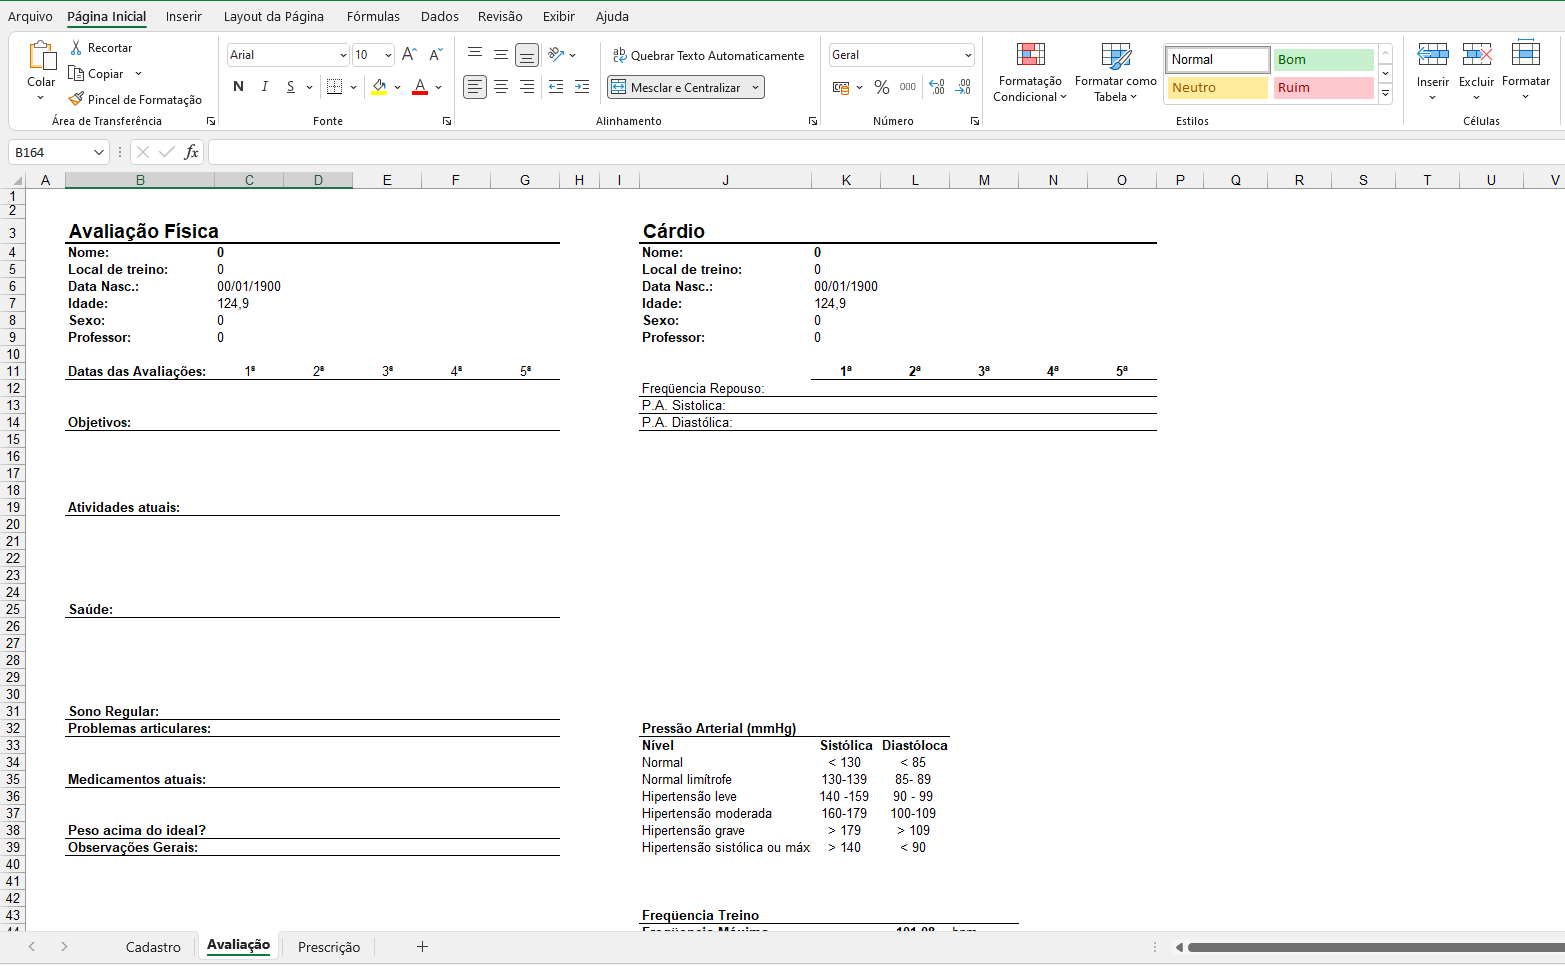The height and width of the screenshot is (966, 1565).
Task: Click the Pincel de Formatação brush icon
Action: pyautogui.click(x=76, y=99)
